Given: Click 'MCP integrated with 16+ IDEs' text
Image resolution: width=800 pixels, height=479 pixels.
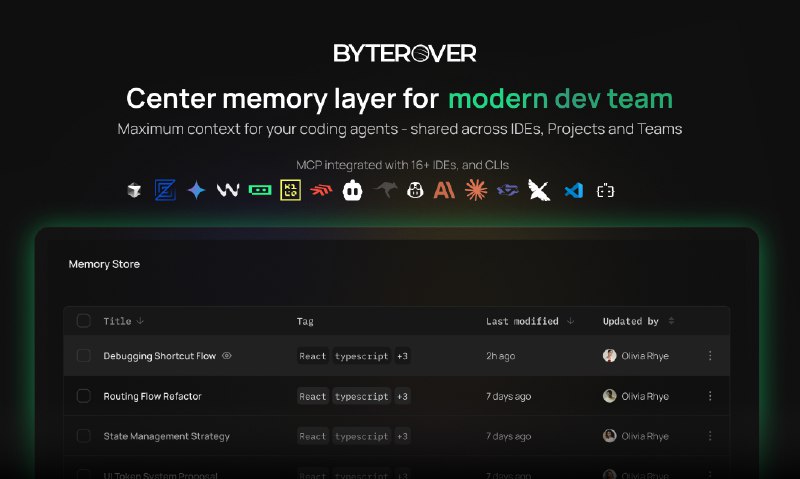Looking at the screenshot, I should pos(403,165).
